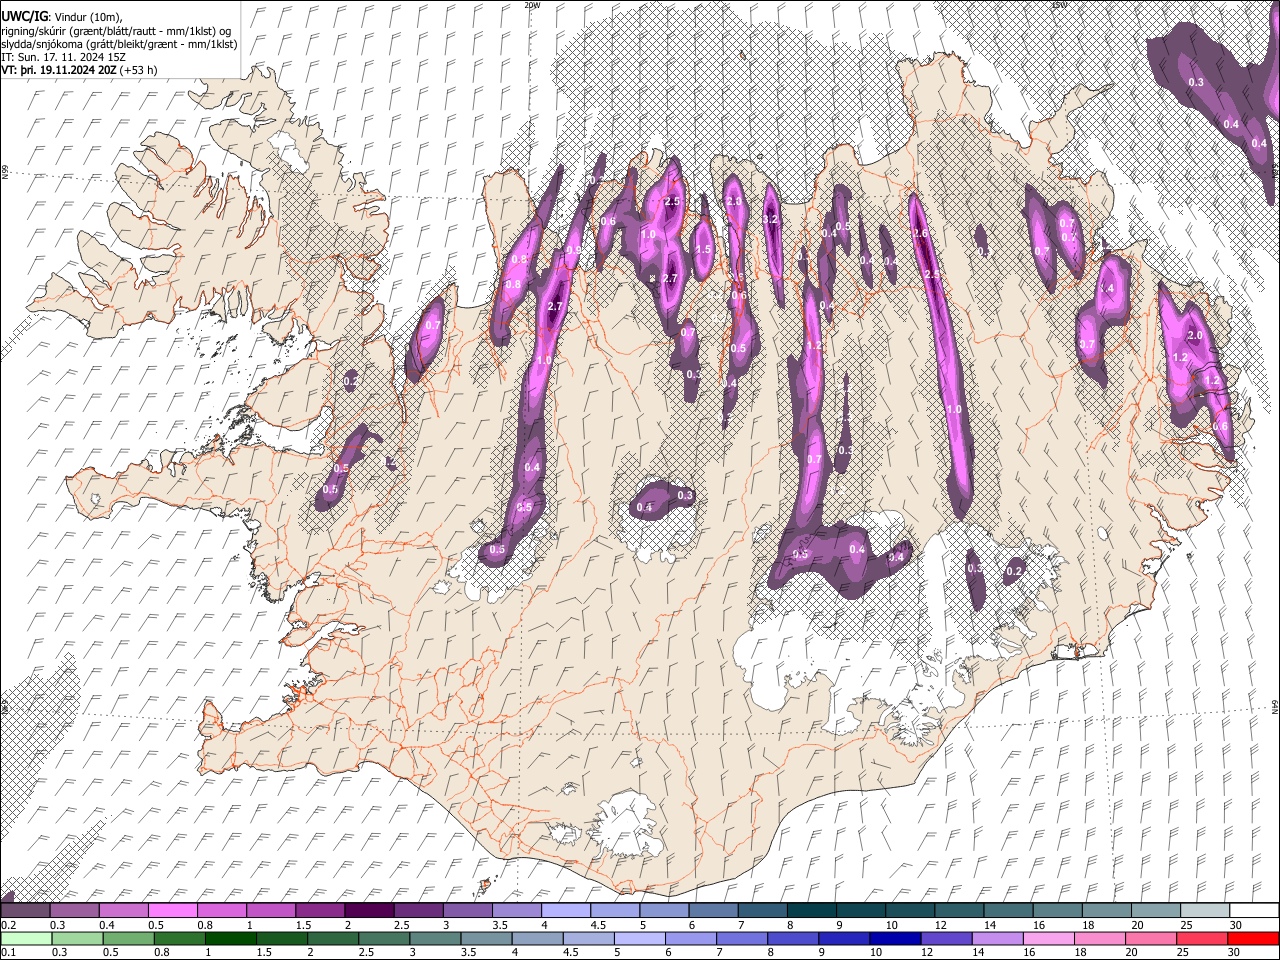Pick the pale lavender 4–4.5 snow scale swatch
The height and width of the screenshot is (960, 1280).
click(565, 910)
